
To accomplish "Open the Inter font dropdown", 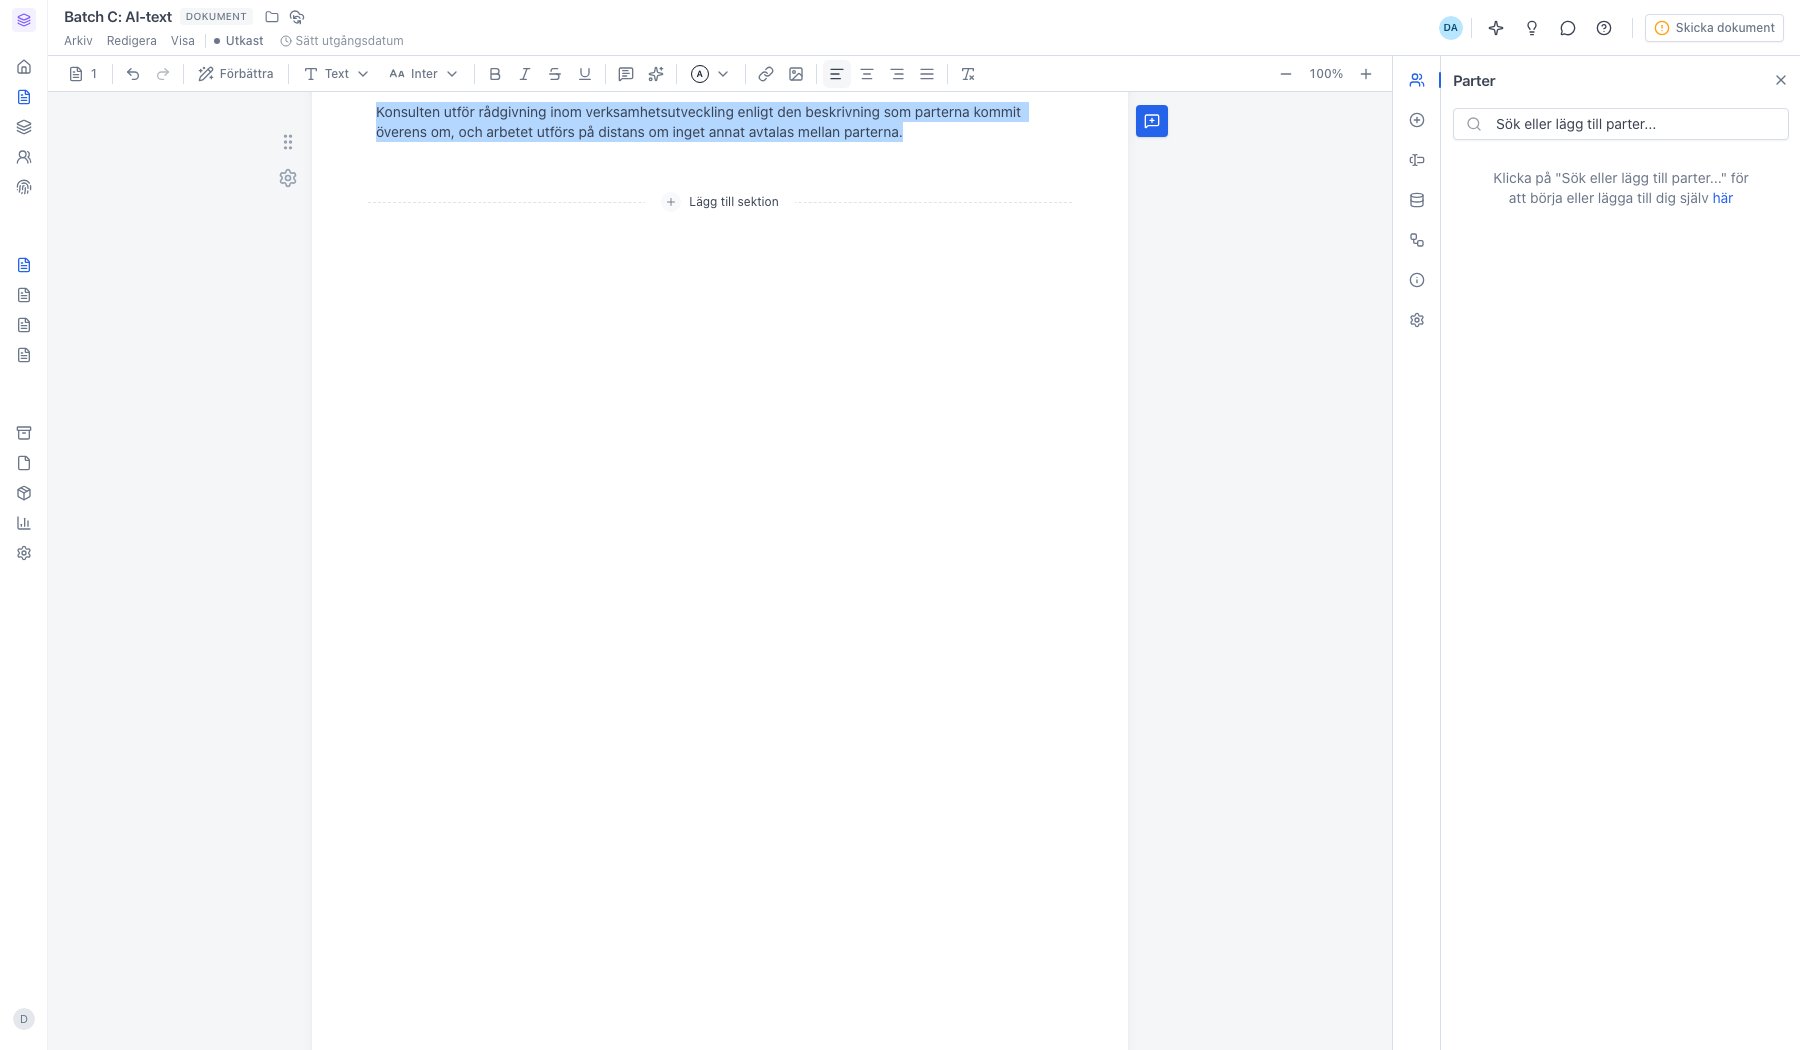I will click(x=423, y=74).
